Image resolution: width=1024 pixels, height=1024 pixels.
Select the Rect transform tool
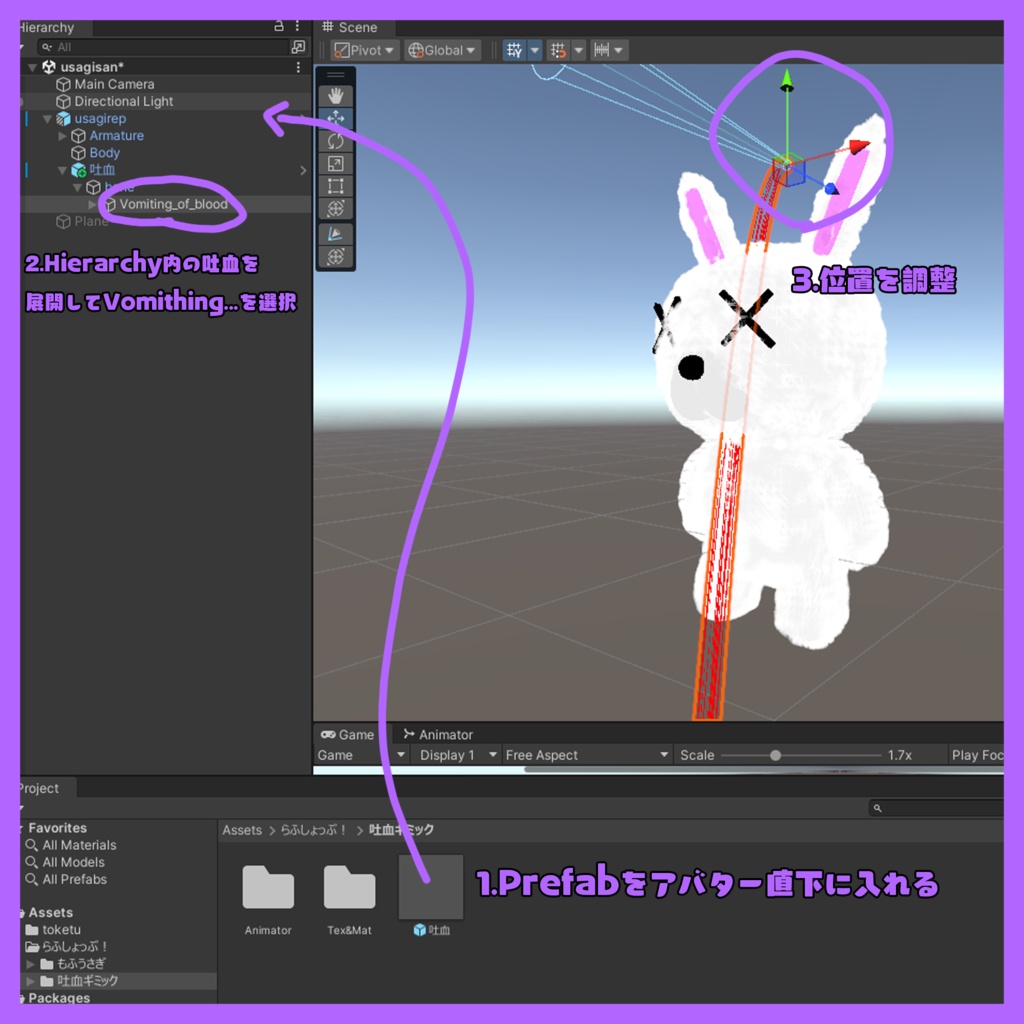click(335, 186)
